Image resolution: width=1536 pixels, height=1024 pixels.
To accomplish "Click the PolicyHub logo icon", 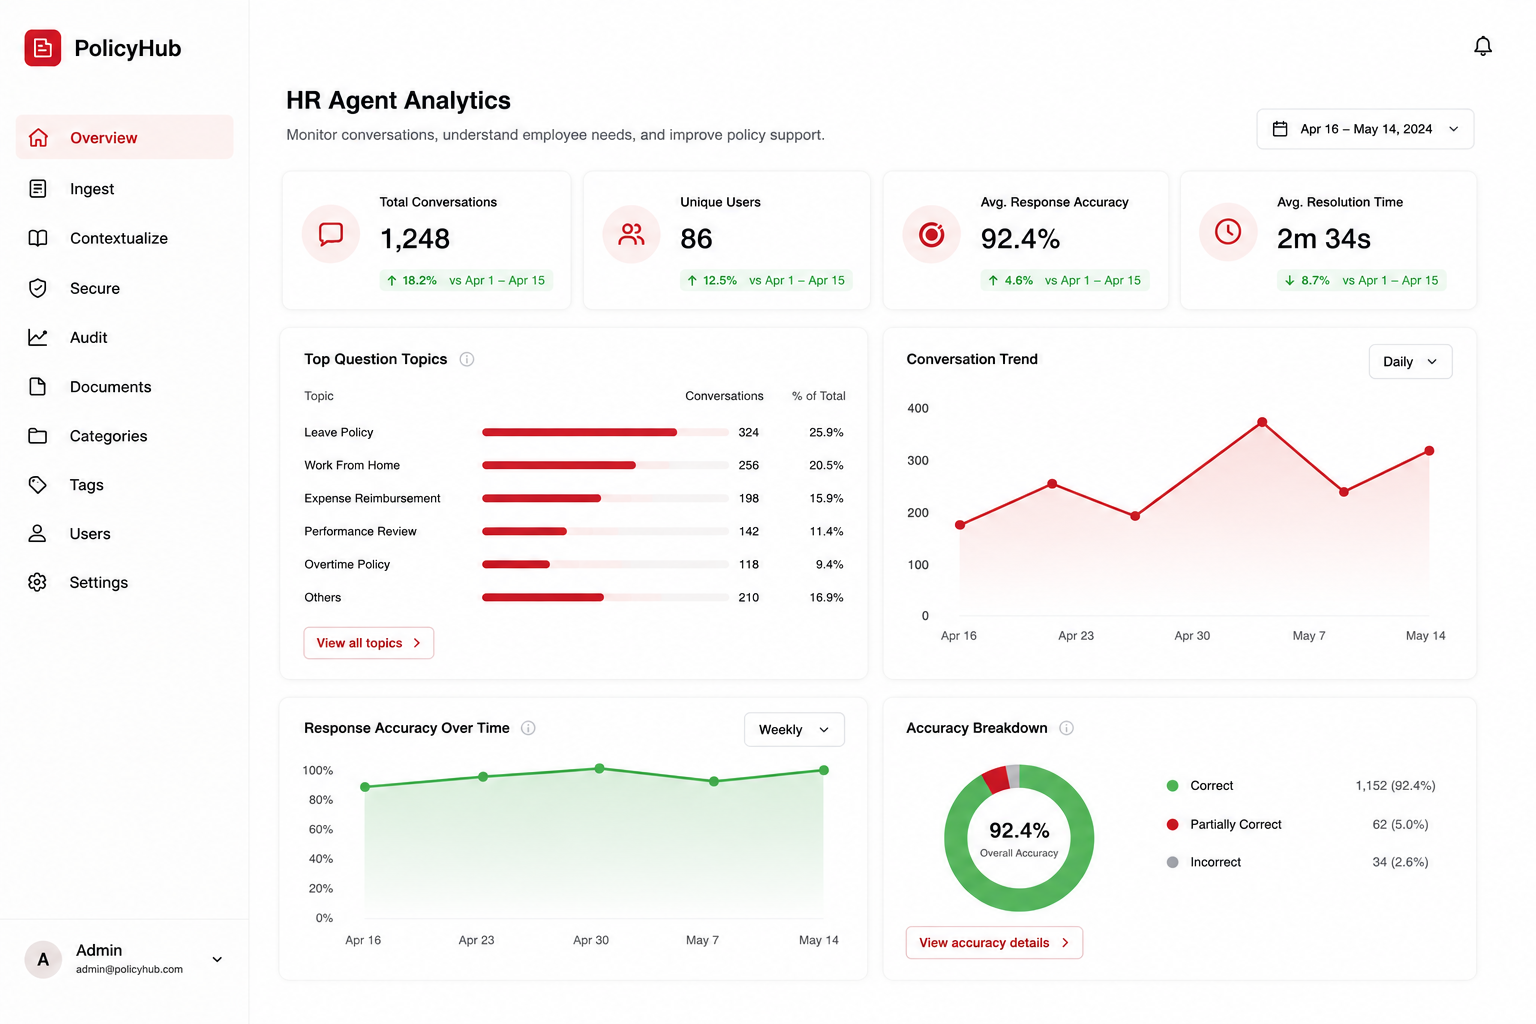I will coord(43,48).
